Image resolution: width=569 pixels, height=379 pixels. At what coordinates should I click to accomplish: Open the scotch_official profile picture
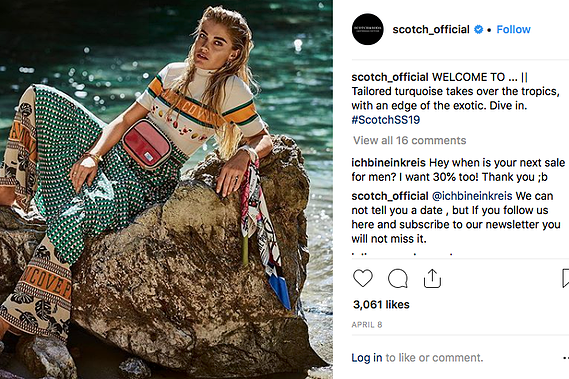point(368,29)
